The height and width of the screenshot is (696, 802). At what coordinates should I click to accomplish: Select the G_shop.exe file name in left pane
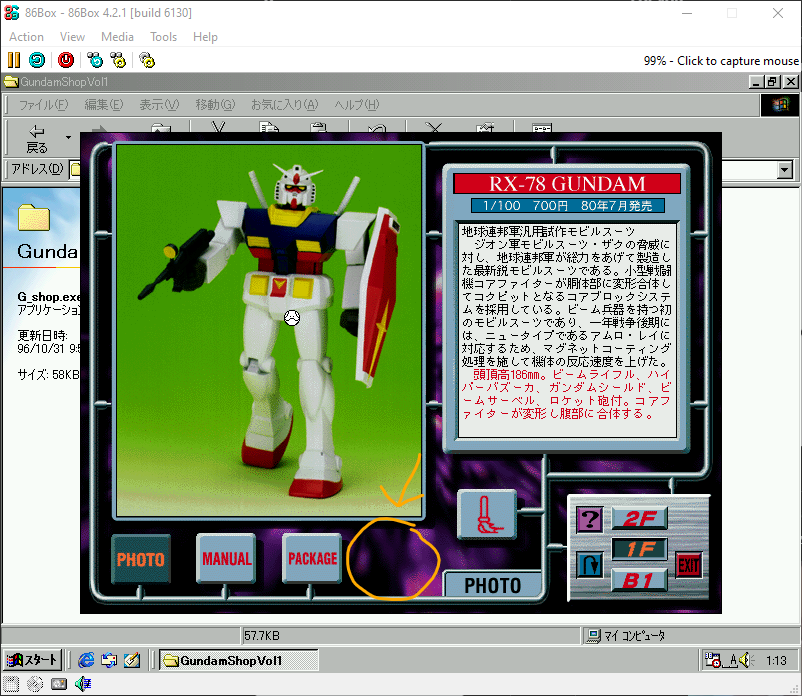click(49, 297)
